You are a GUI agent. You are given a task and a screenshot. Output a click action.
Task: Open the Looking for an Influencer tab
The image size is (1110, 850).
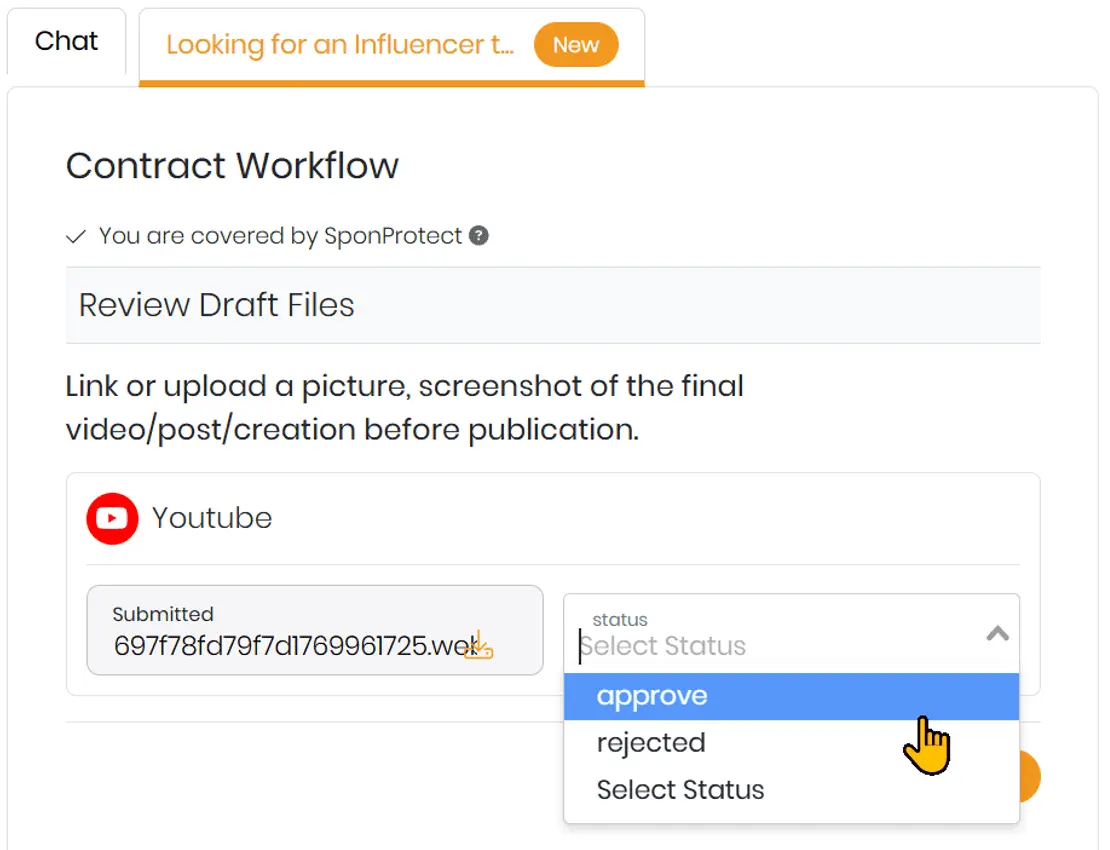391,45
